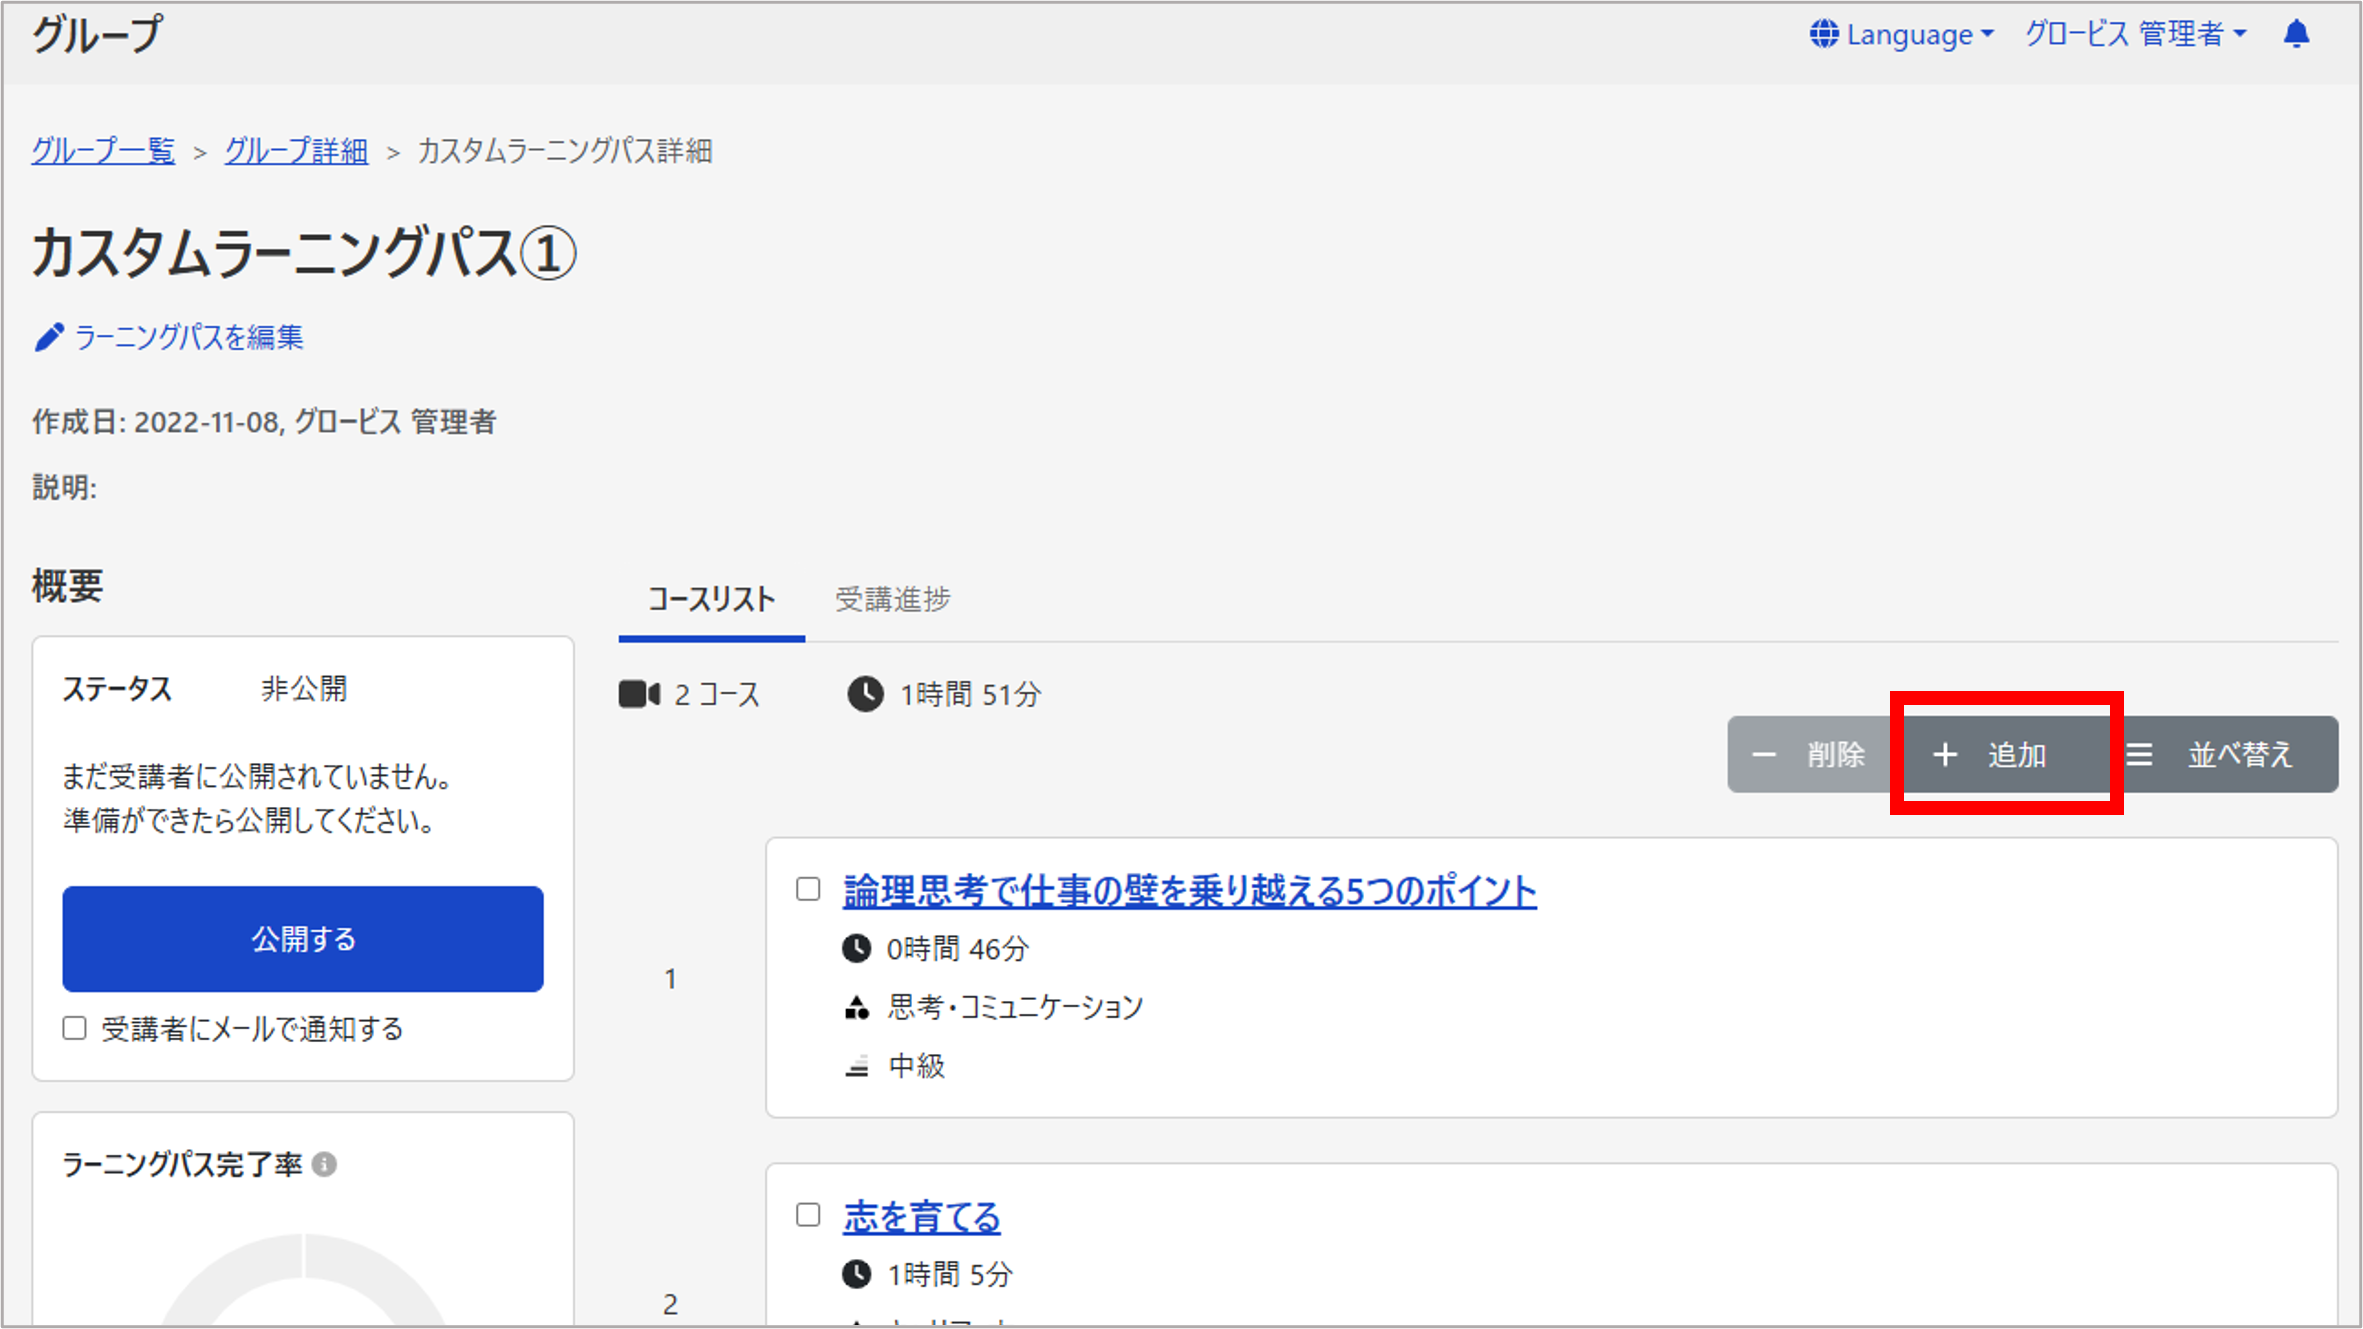Screen dimensions: 2363x1329
Task: Click the globe icon beside Language
Action: [1824, 34]
